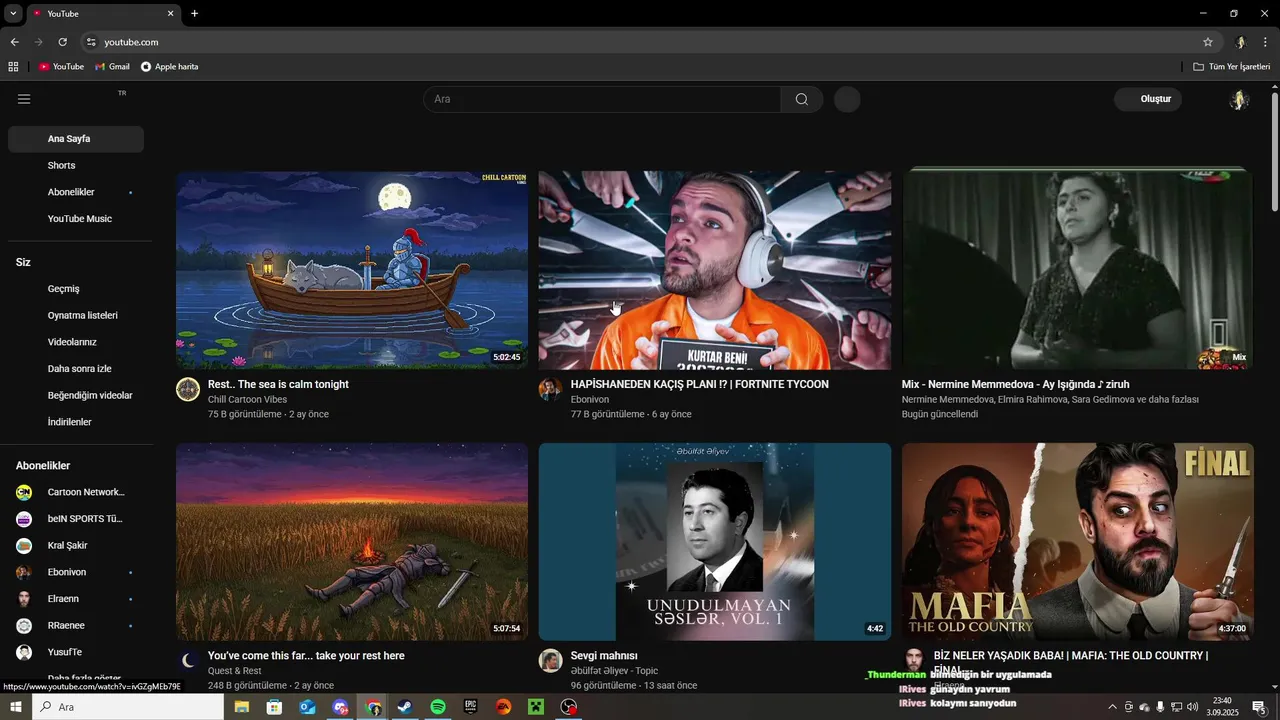Open the Windows Start menu
The image size is (1280, 720).
click(16, 707)
